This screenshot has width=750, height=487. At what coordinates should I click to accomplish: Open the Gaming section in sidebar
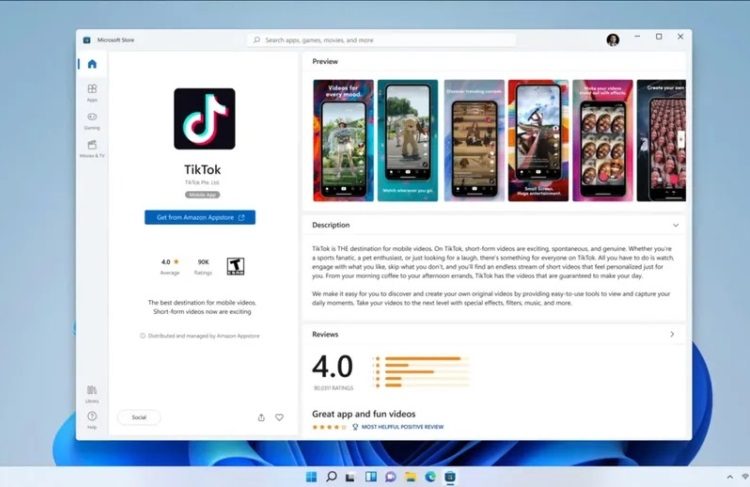click(92, 120)
